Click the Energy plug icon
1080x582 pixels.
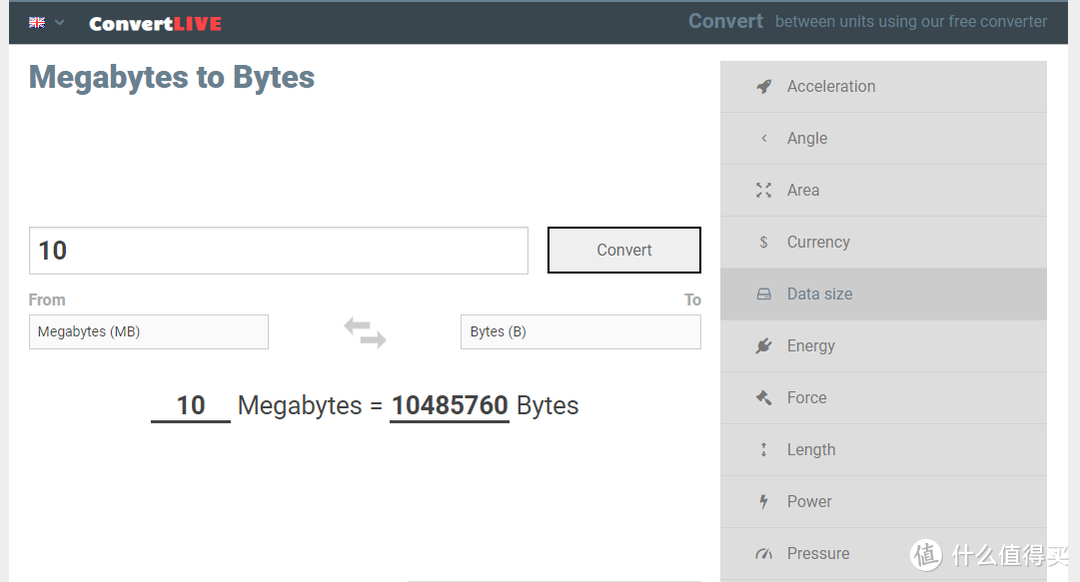point(764,346)
